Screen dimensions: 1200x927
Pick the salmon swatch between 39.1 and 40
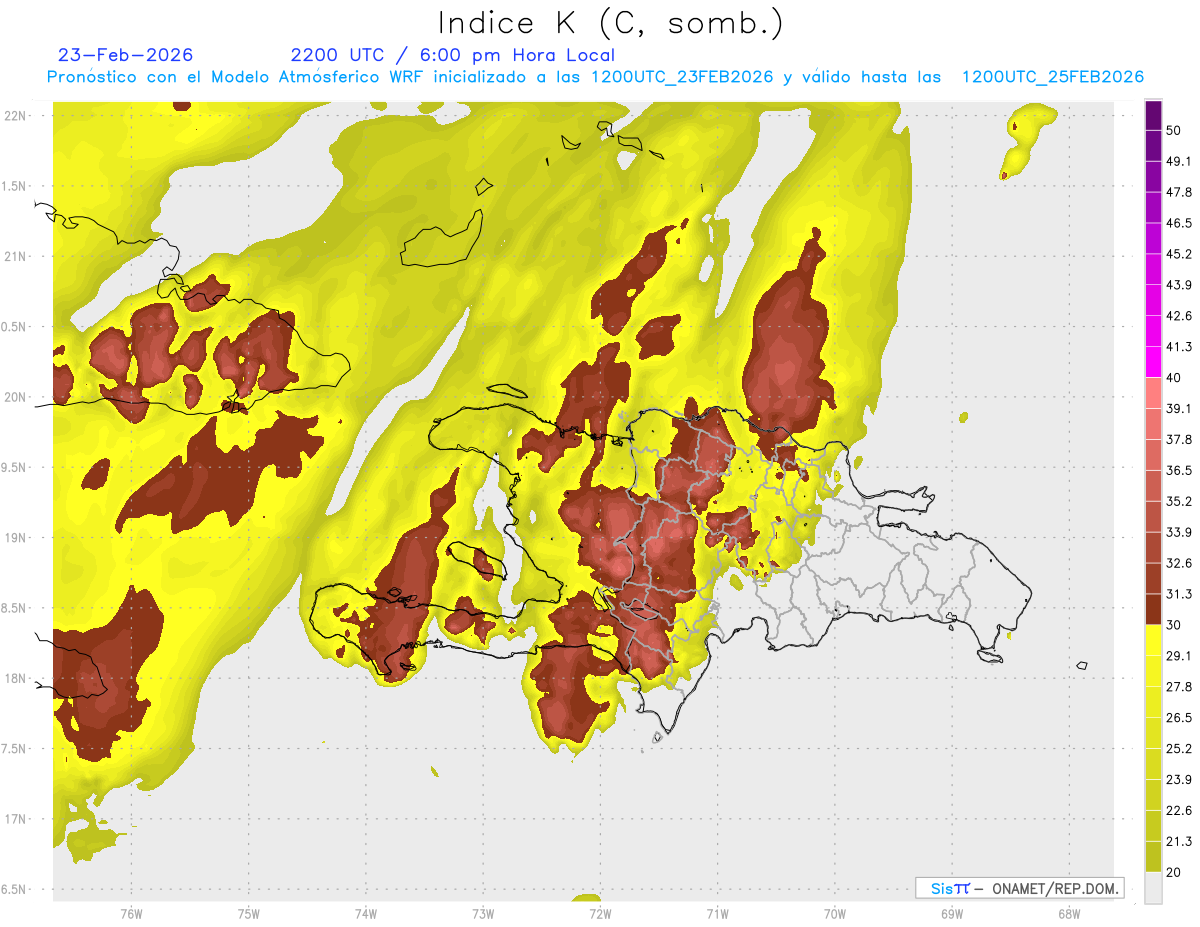pyautogui.click(x=1153, y=393)
